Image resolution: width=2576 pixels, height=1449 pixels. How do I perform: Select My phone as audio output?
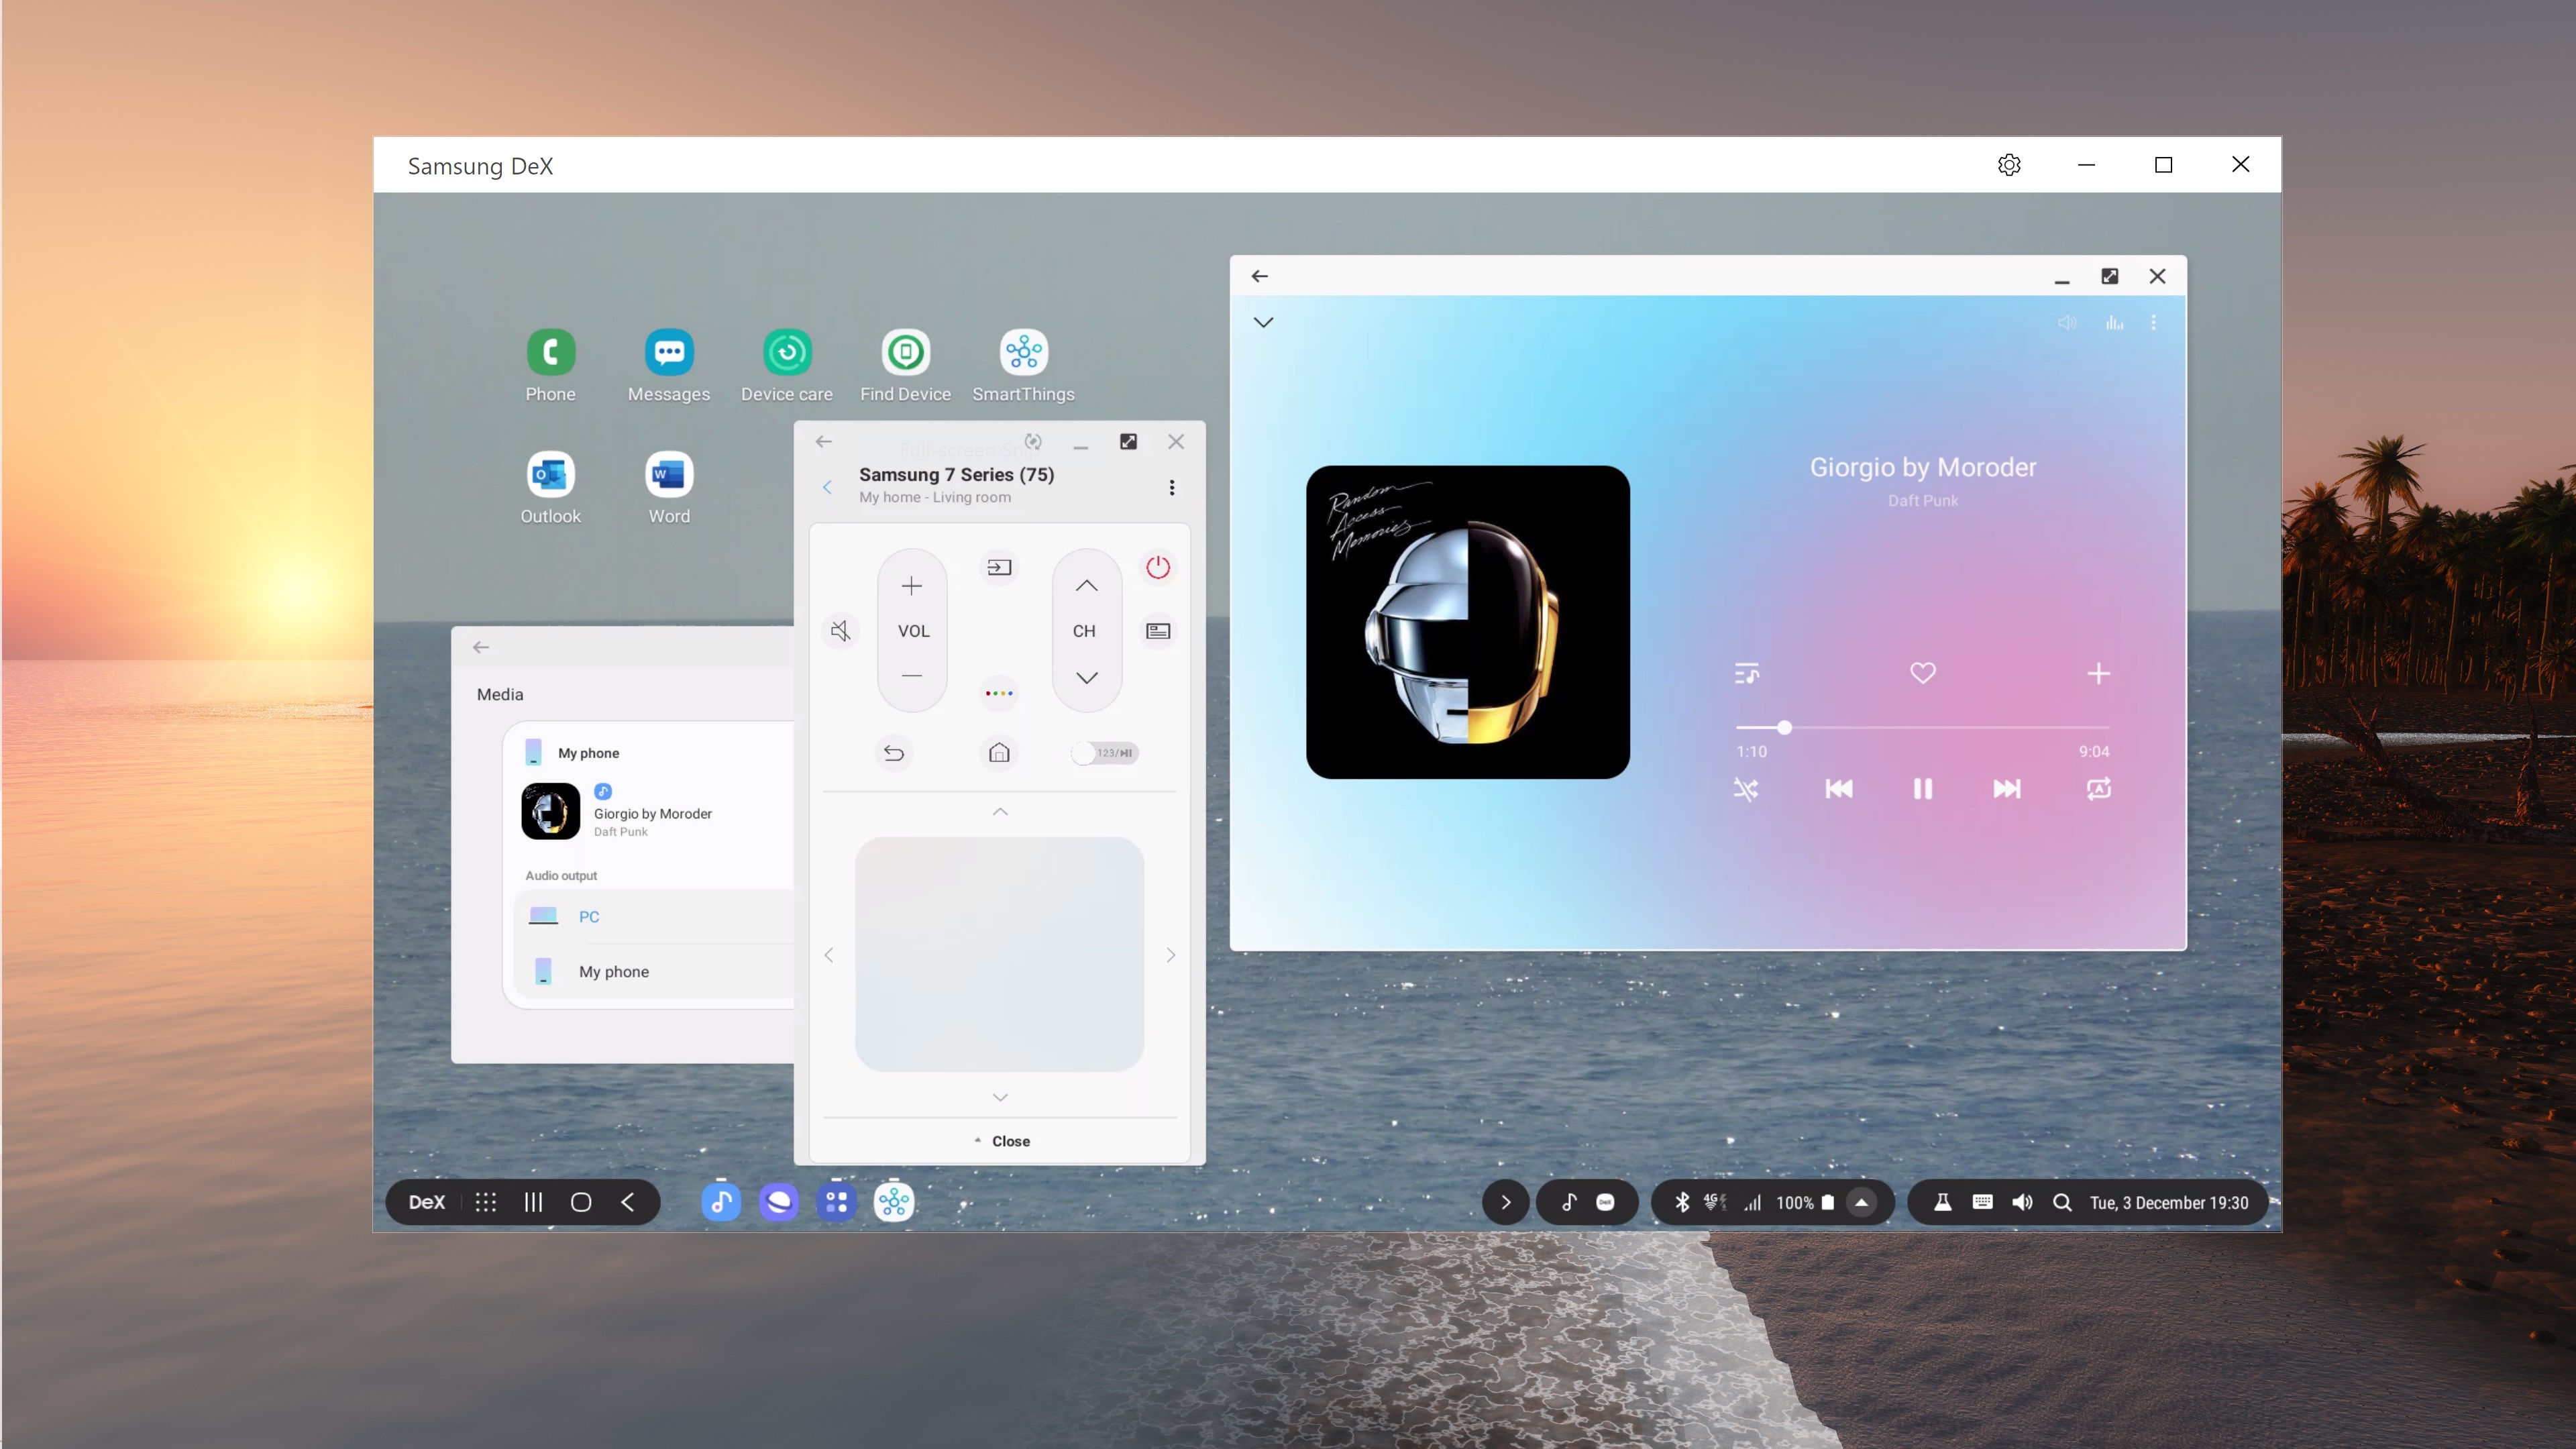613,971
